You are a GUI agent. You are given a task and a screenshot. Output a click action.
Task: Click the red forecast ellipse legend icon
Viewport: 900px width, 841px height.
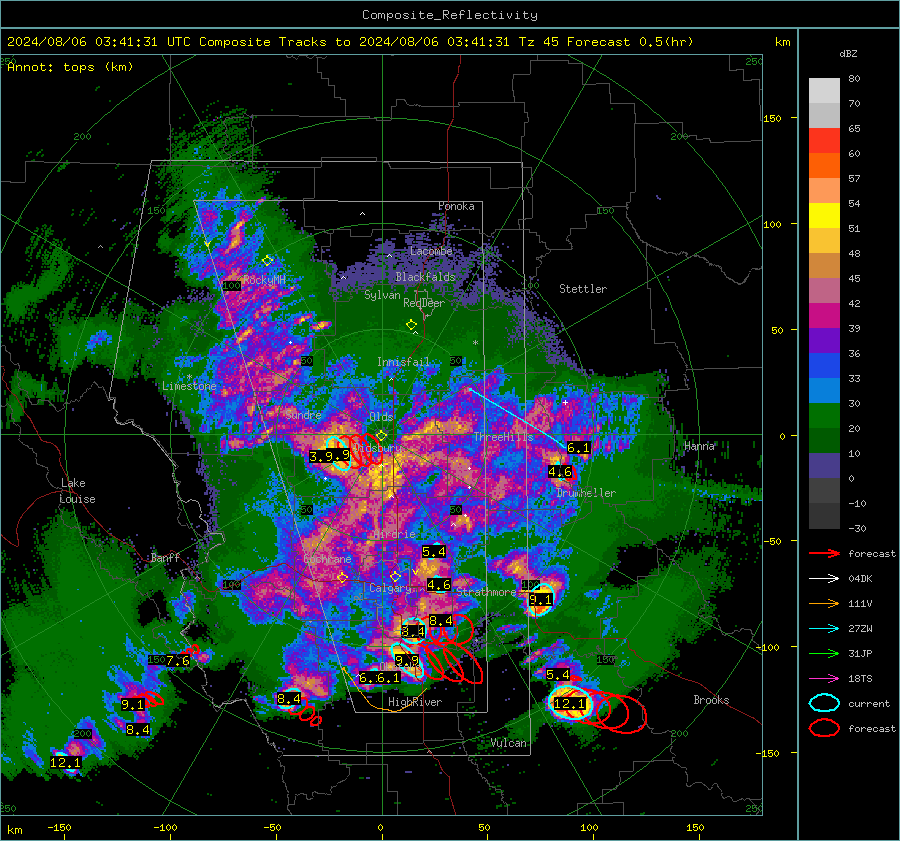tap(824, 728)
